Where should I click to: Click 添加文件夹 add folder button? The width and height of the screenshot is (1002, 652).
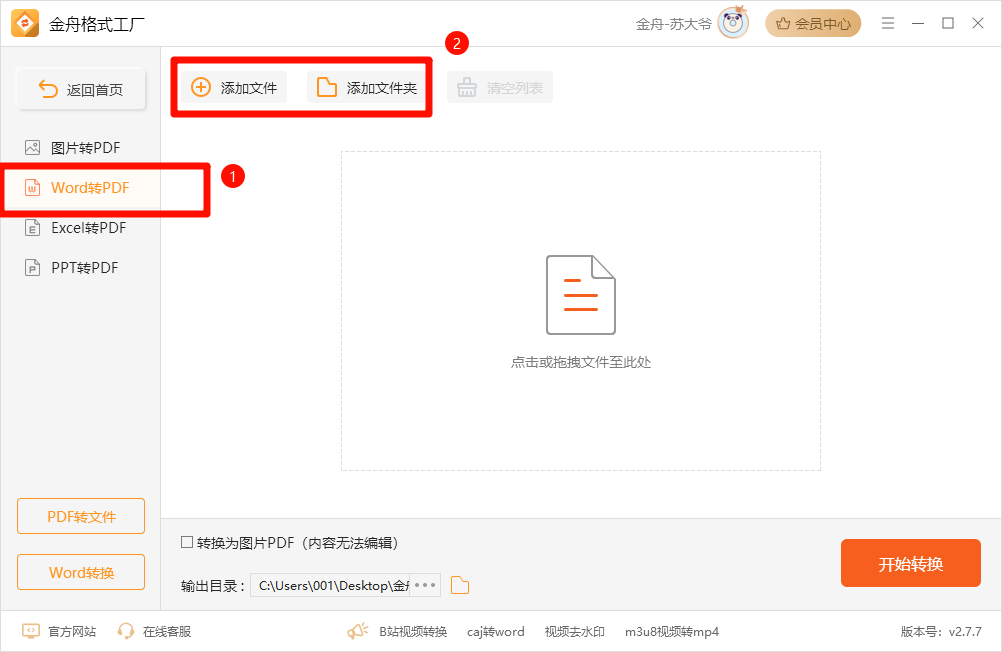[367, 88]
